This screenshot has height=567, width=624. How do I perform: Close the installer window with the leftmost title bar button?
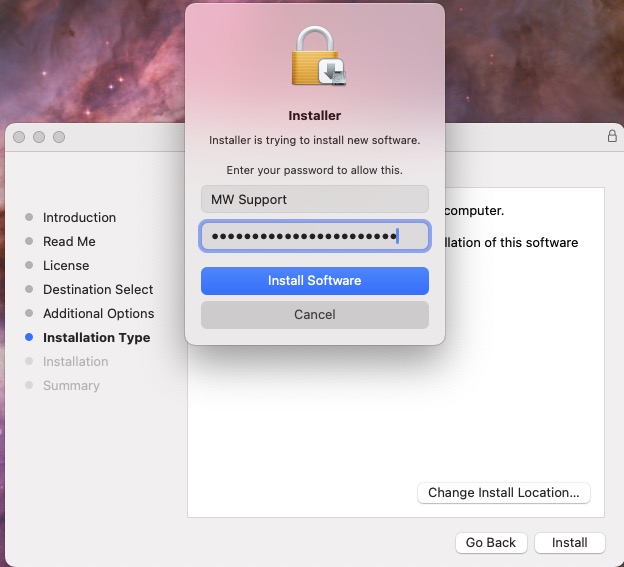tap(19, 137)
